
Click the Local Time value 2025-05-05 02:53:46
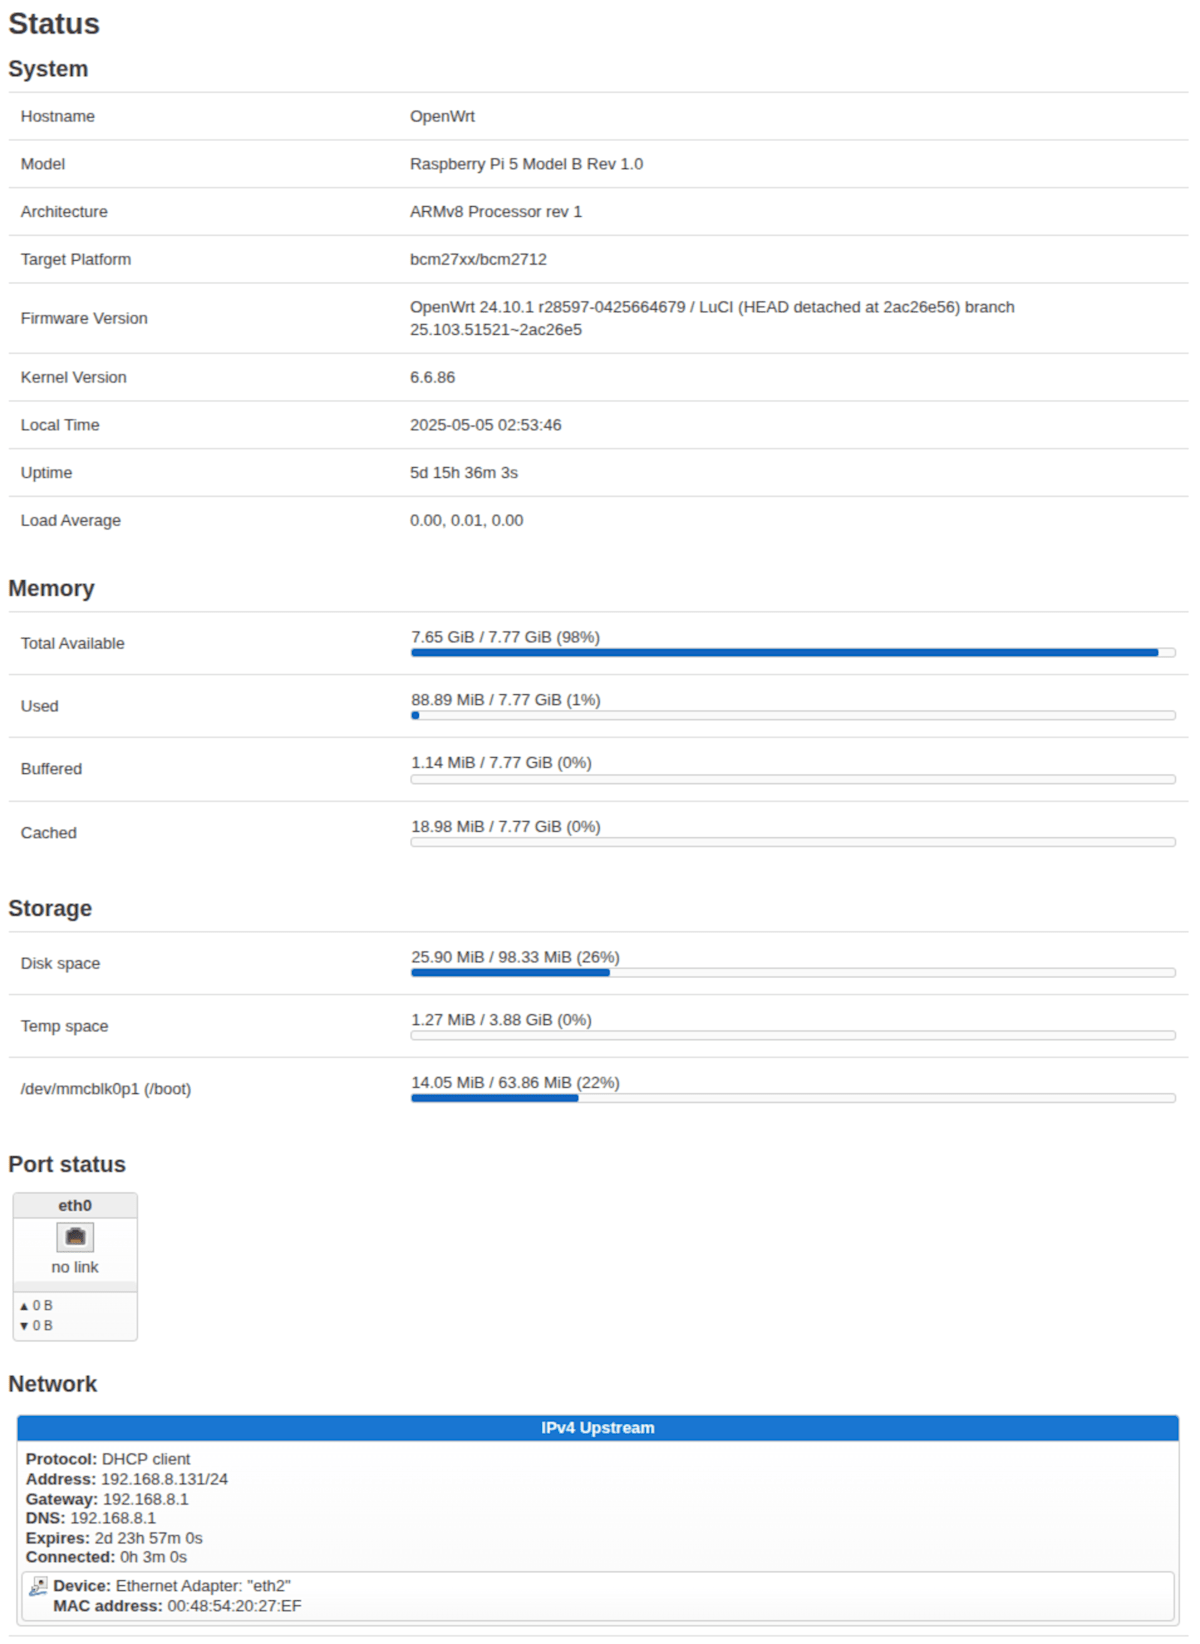[486, 426]
